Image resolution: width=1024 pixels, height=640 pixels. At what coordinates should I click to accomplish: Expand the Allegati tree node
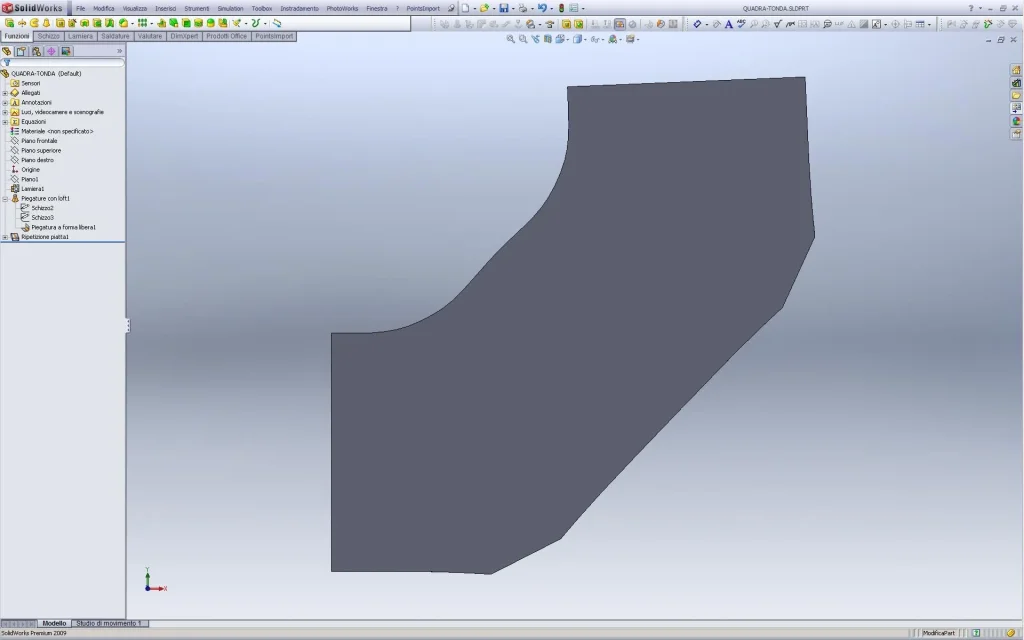coord(5,93)
